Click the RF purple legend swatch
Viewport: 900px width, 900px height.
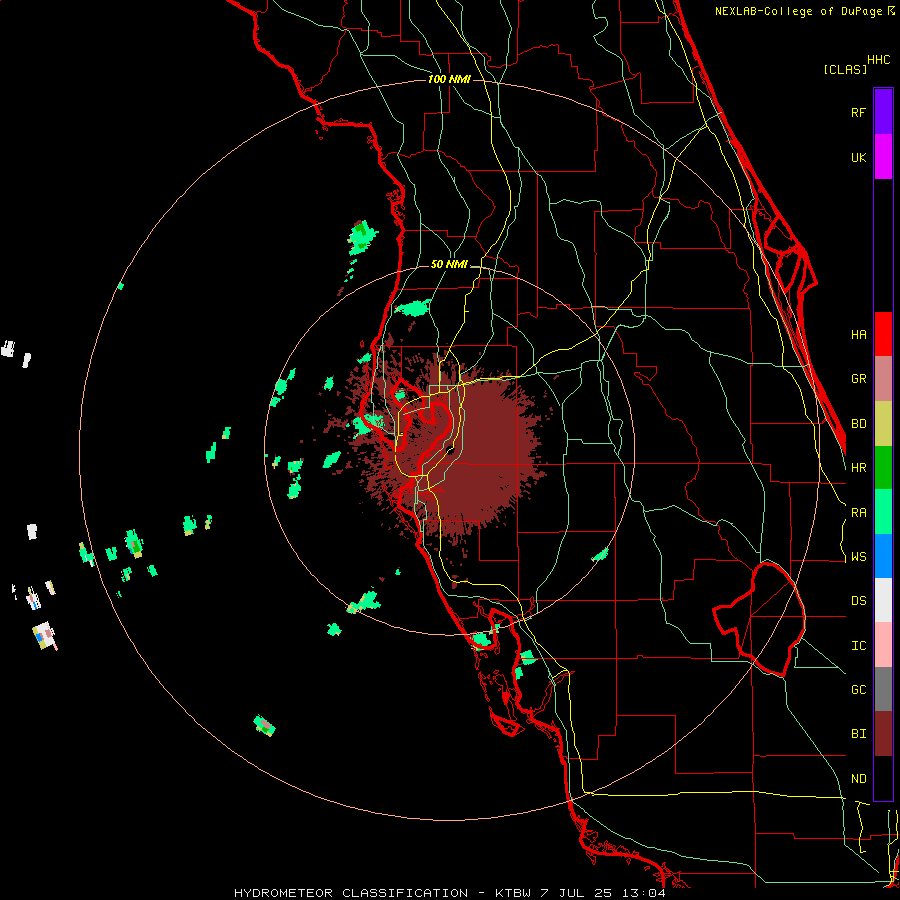pyautogui.click(x=883, y=112)
